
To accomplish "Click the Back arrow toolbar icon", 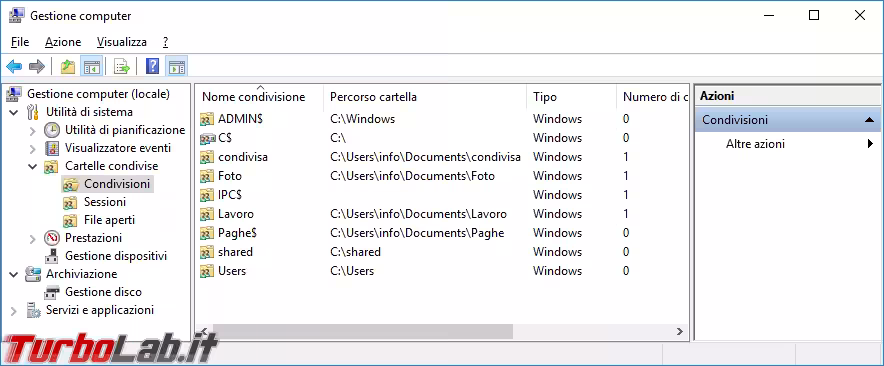I will click(14, 67).
